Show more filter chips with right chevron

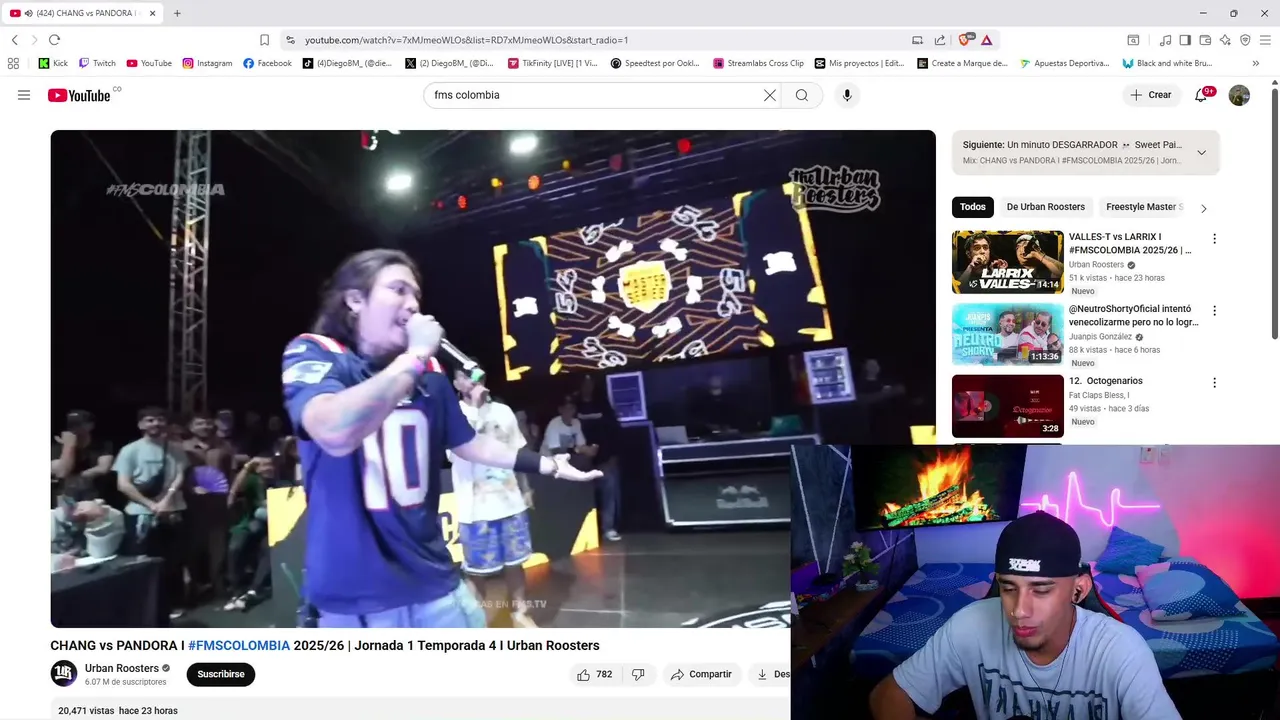tap(1203, 208)
